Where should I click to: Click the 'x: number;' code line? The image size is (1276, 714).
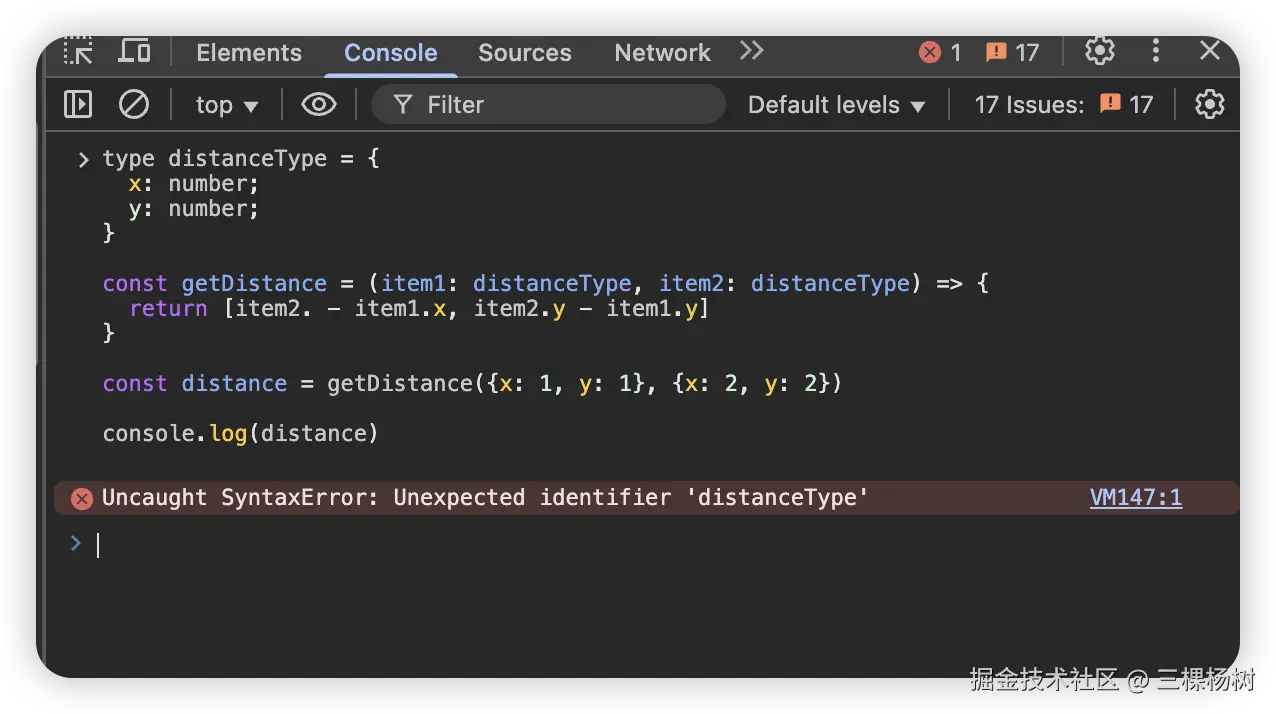194,183
